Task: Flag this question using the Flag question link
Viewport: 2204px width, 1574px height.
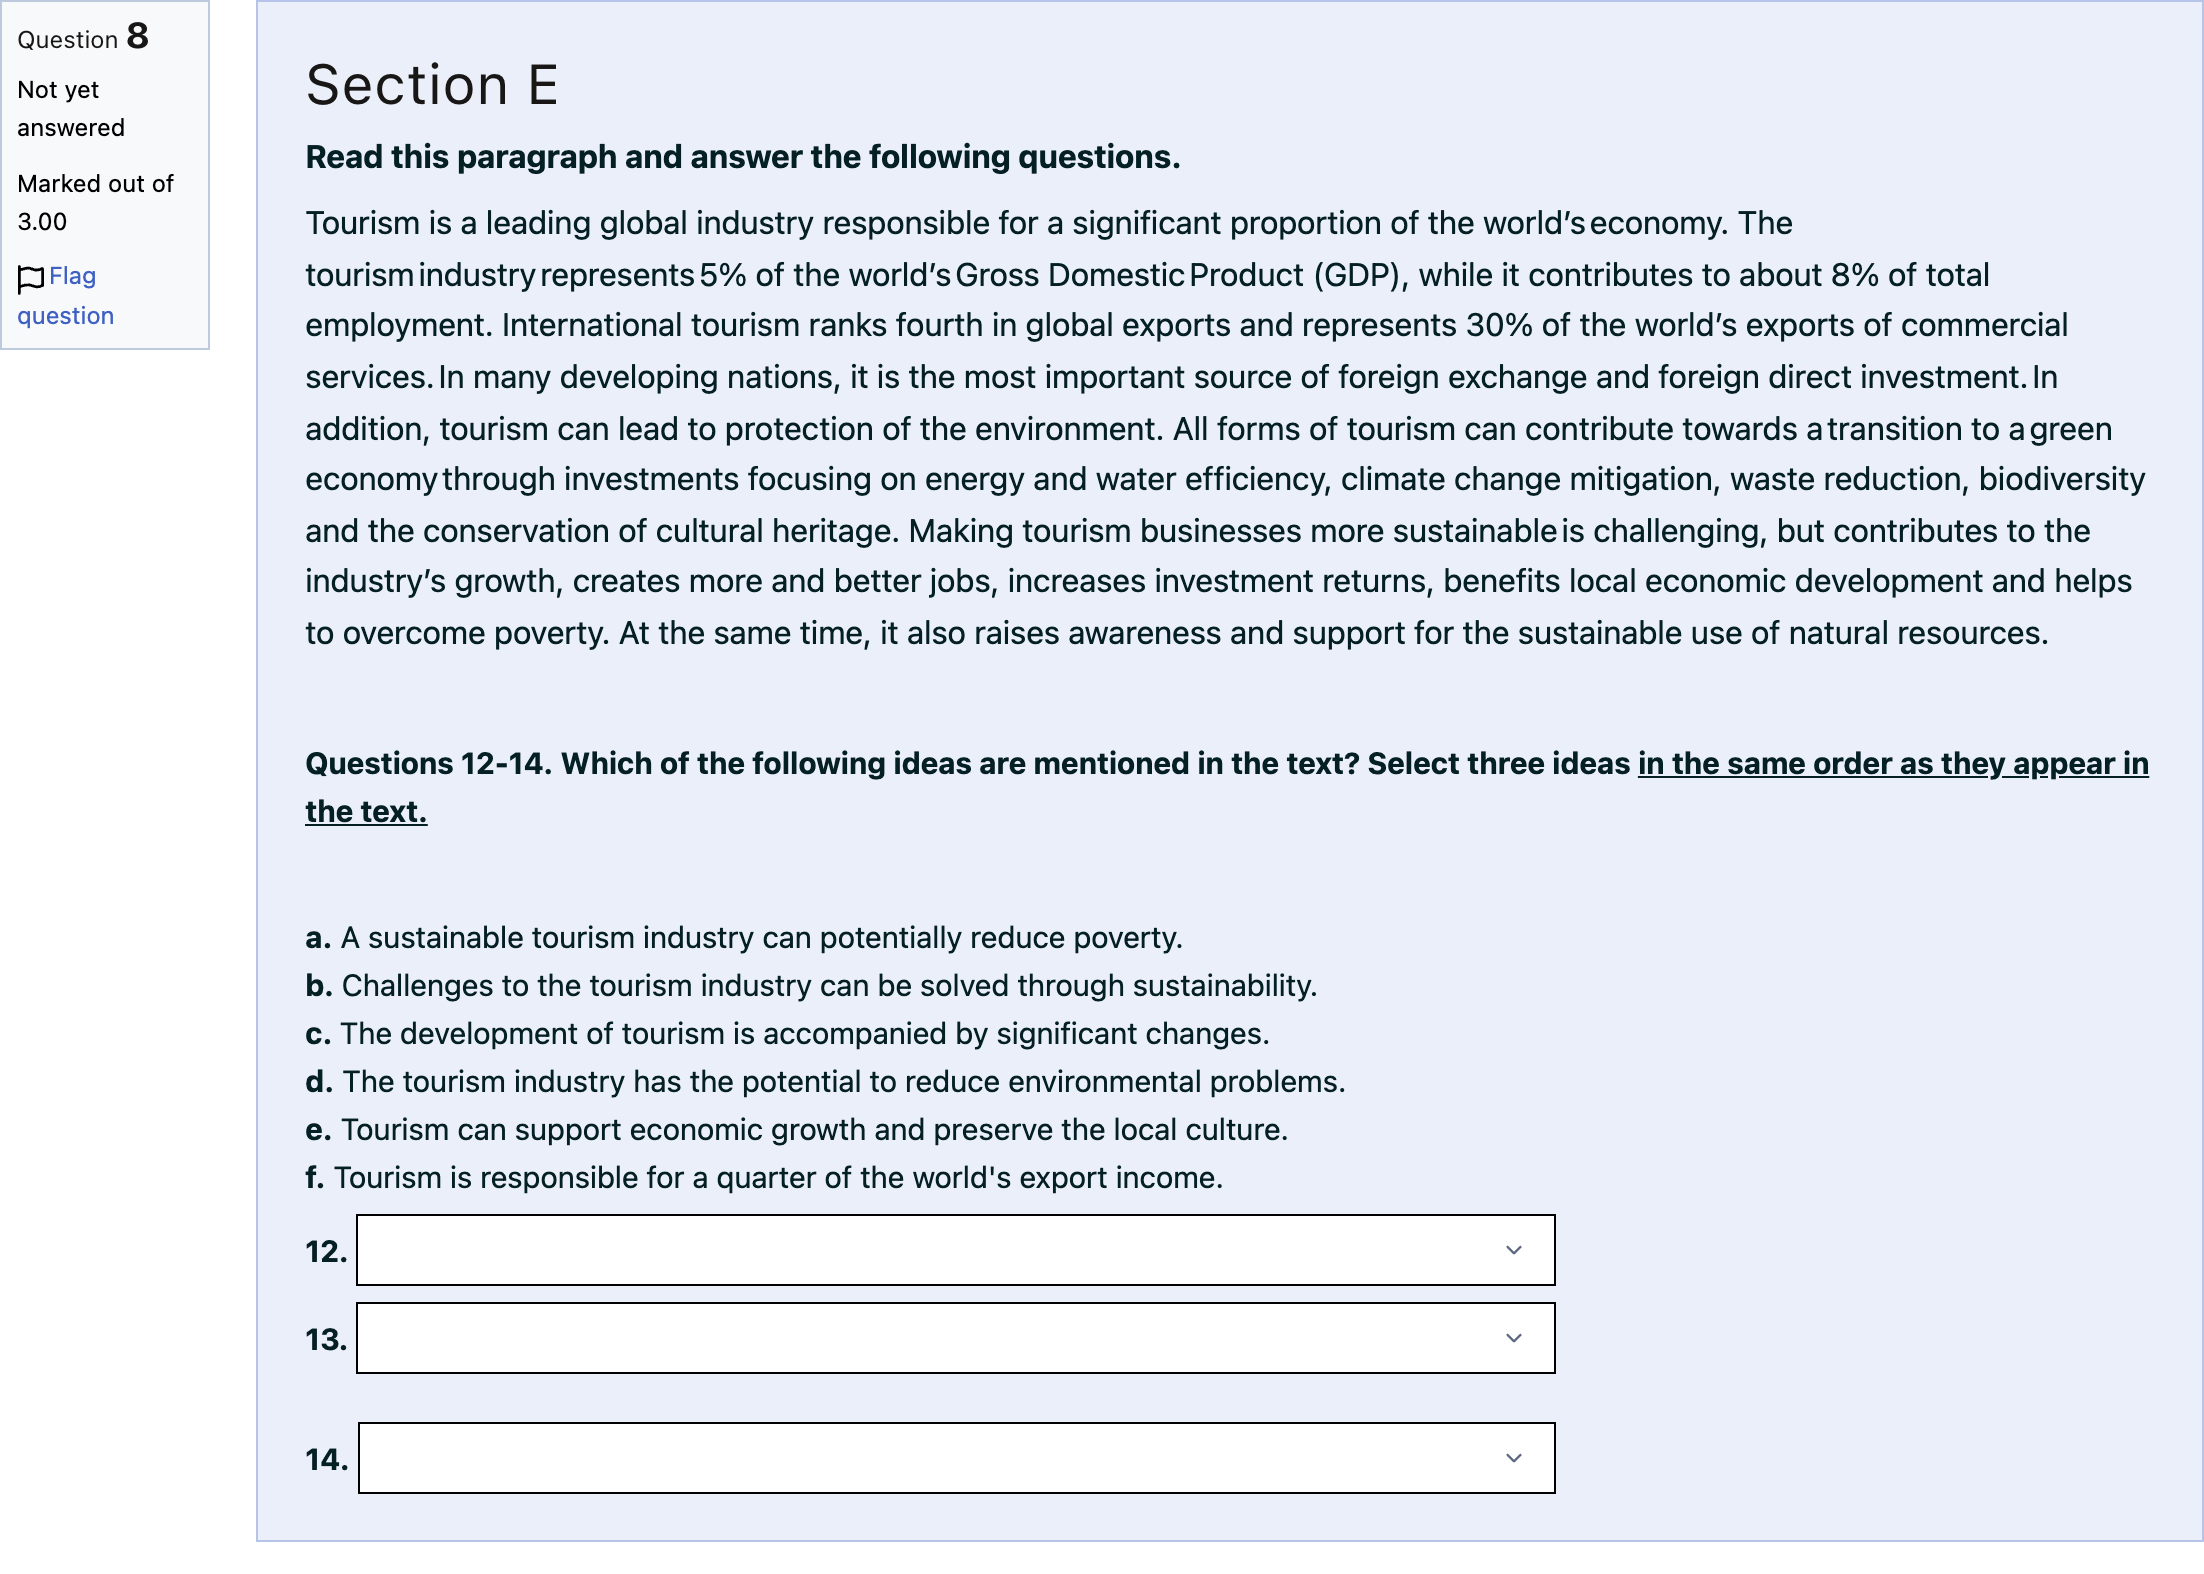Action: coord(66,295)
